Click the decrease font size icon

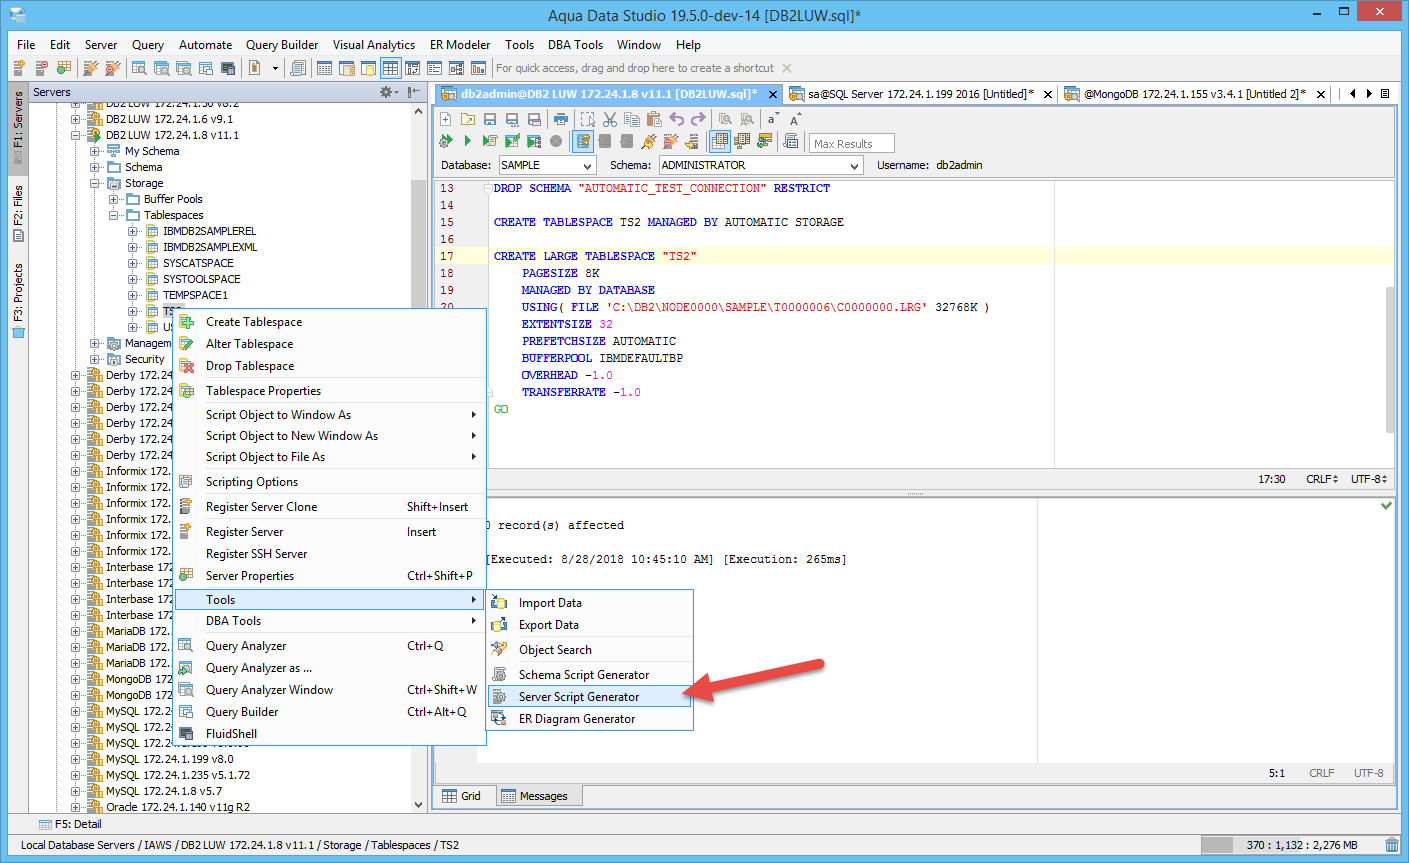772,119
